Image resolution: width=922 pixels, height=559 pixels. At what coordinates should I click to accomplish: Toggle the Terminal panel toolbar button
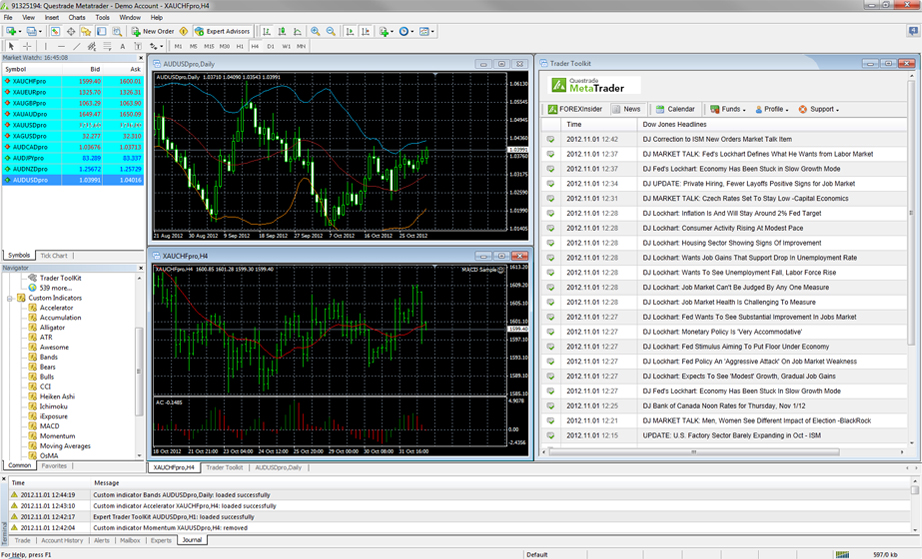pos(101,31)
